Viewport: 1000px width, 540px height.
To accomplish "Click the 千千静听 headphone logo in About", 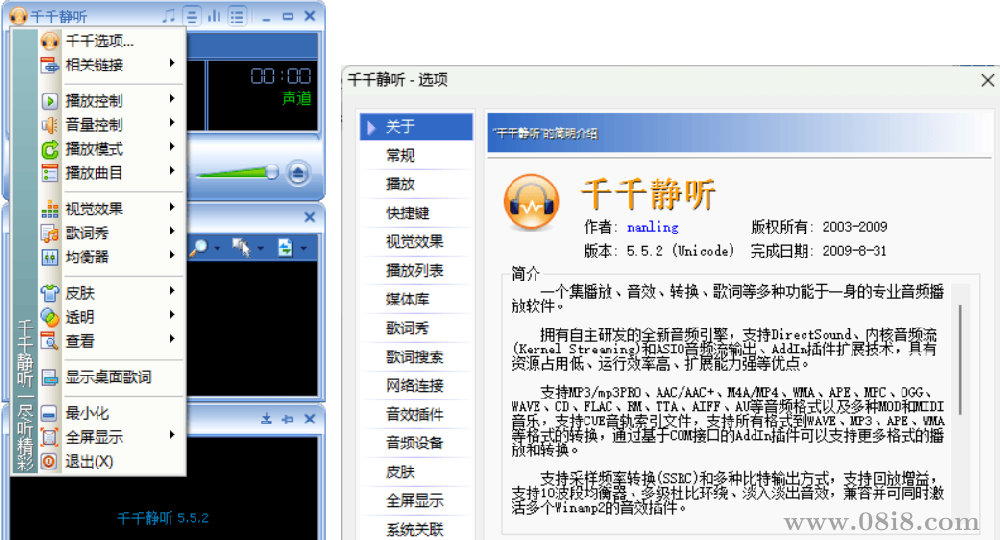I will (x=531, y=203).
